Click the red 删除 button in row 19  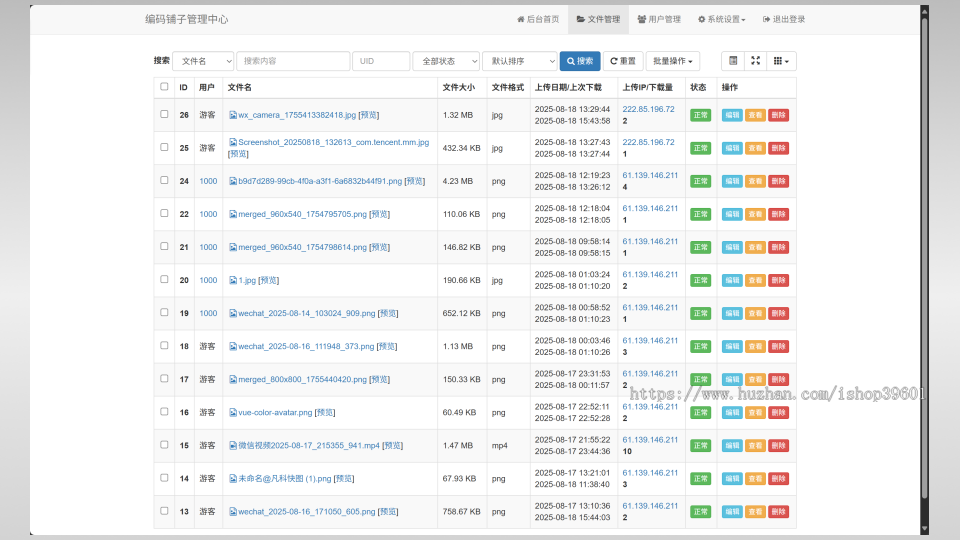point(778,313)
